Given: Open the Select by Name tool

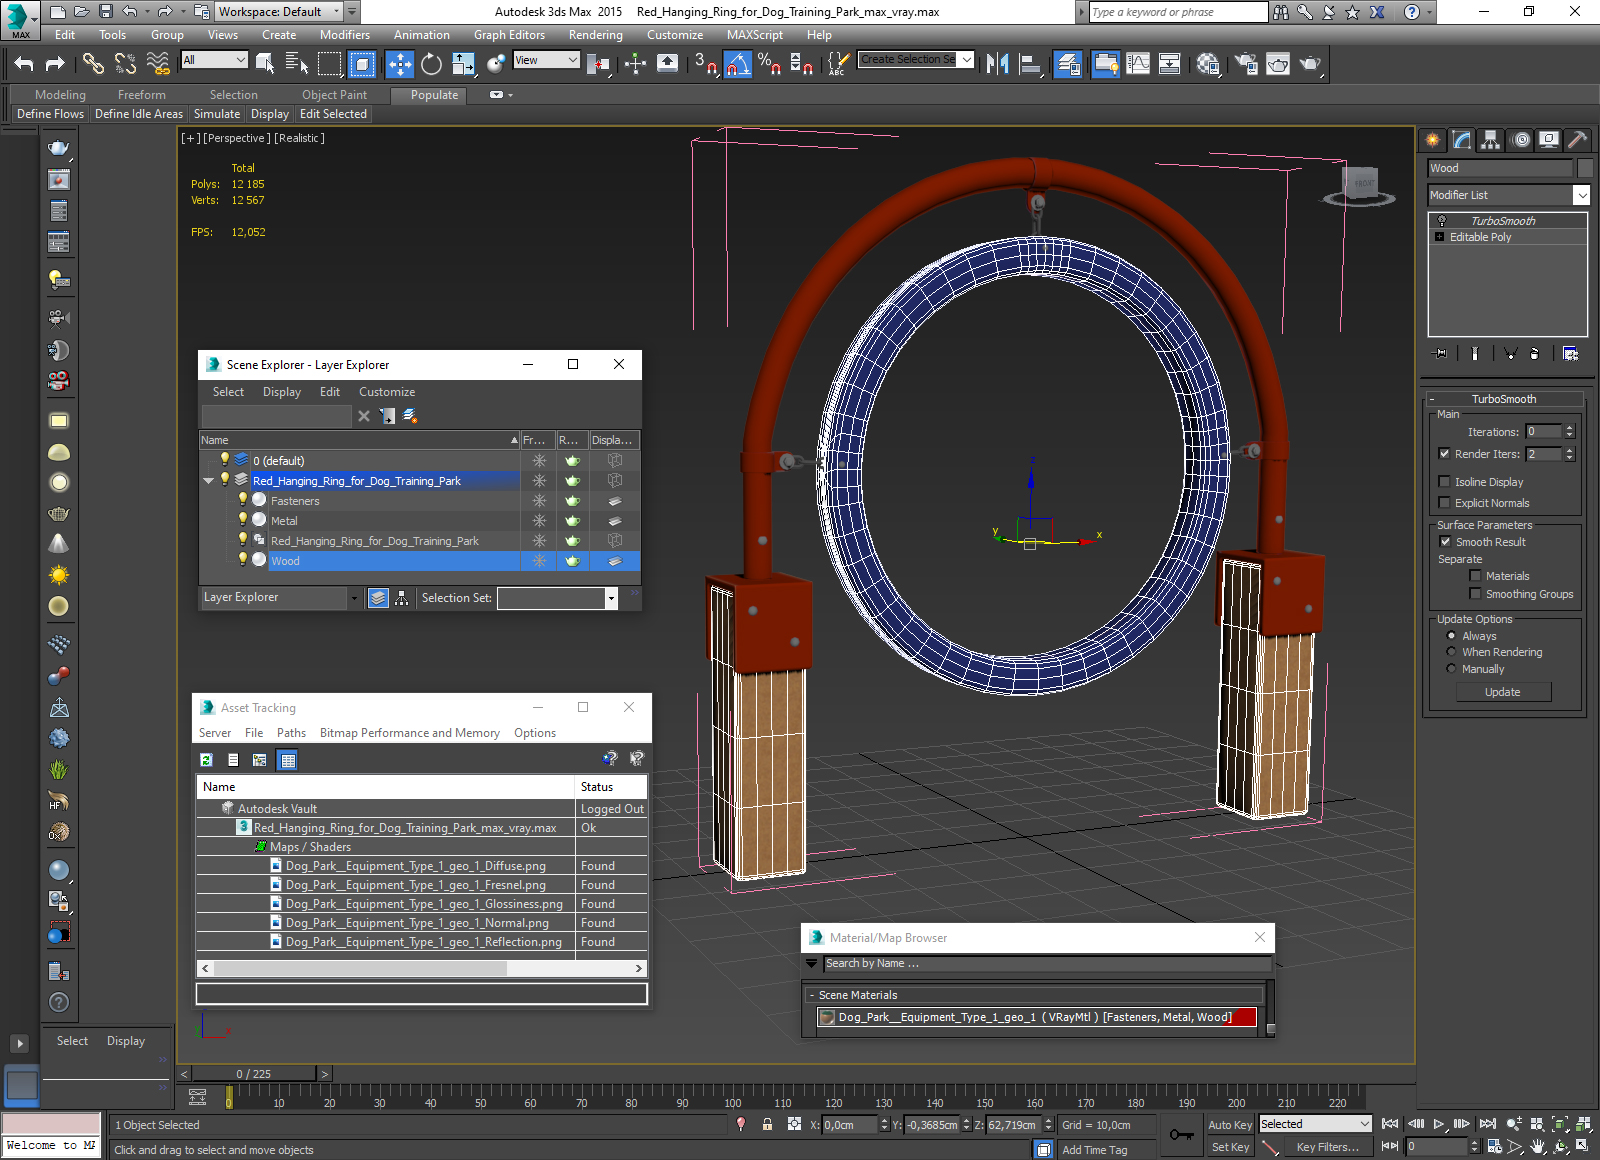Looking at the screenshot, I should pyautogui.click(x=297, y=64).
